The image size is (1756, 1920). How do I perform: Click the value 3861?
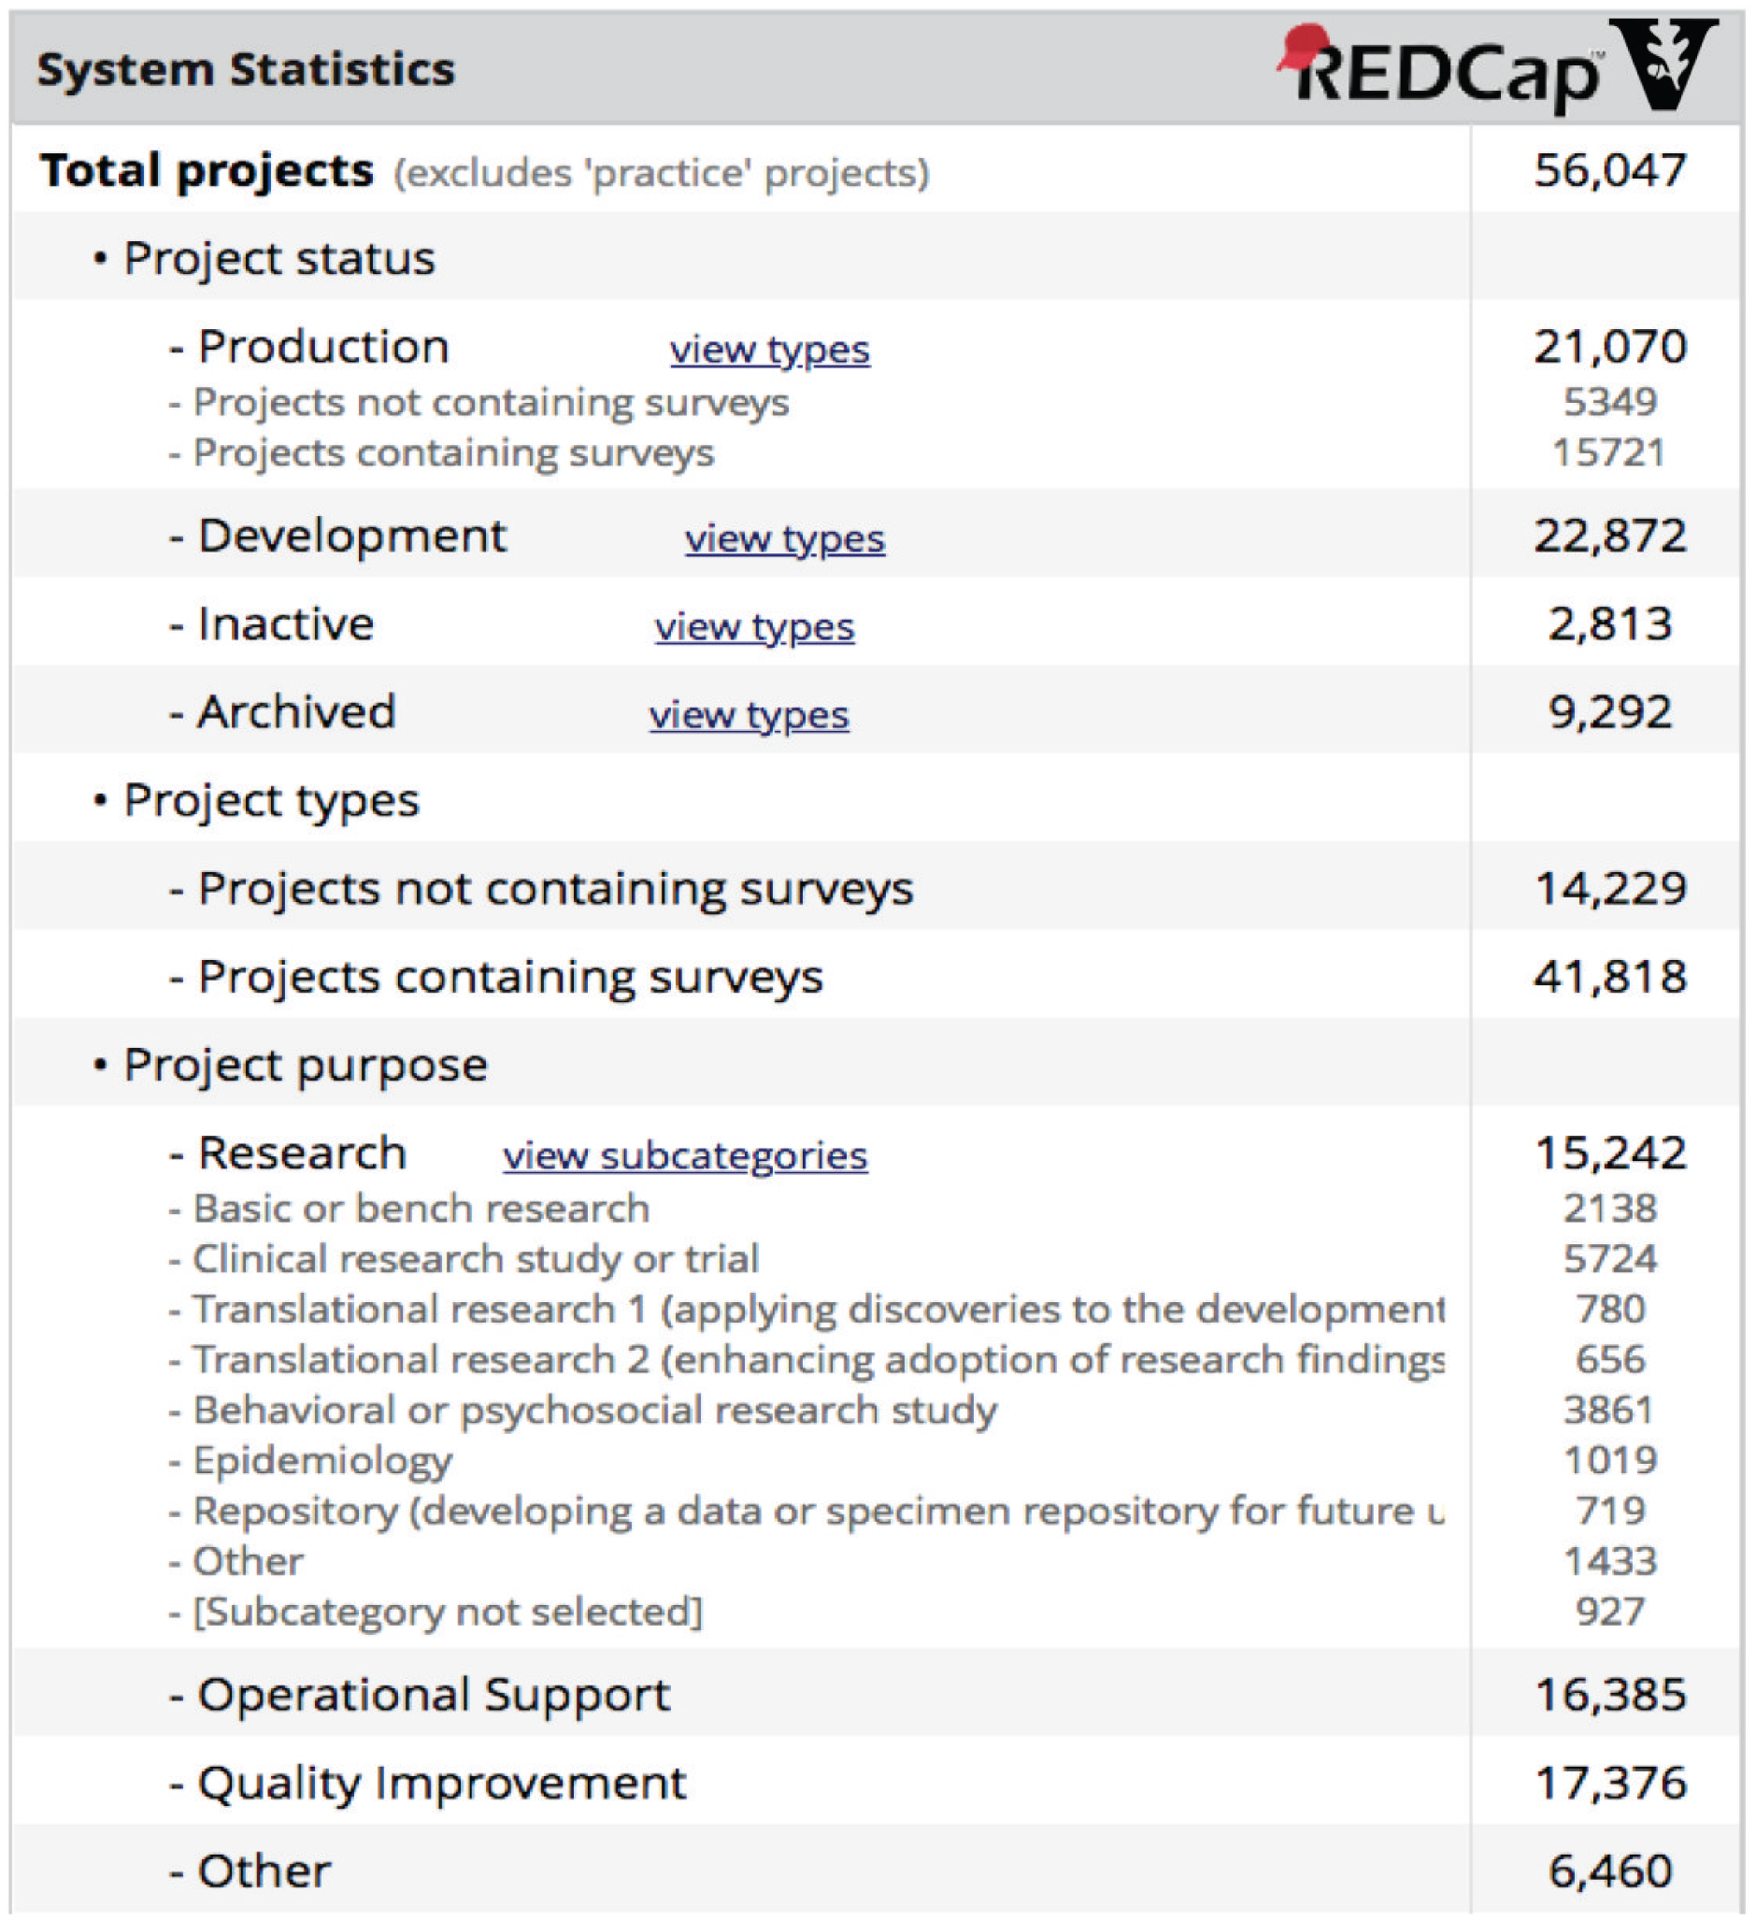1609,1411
